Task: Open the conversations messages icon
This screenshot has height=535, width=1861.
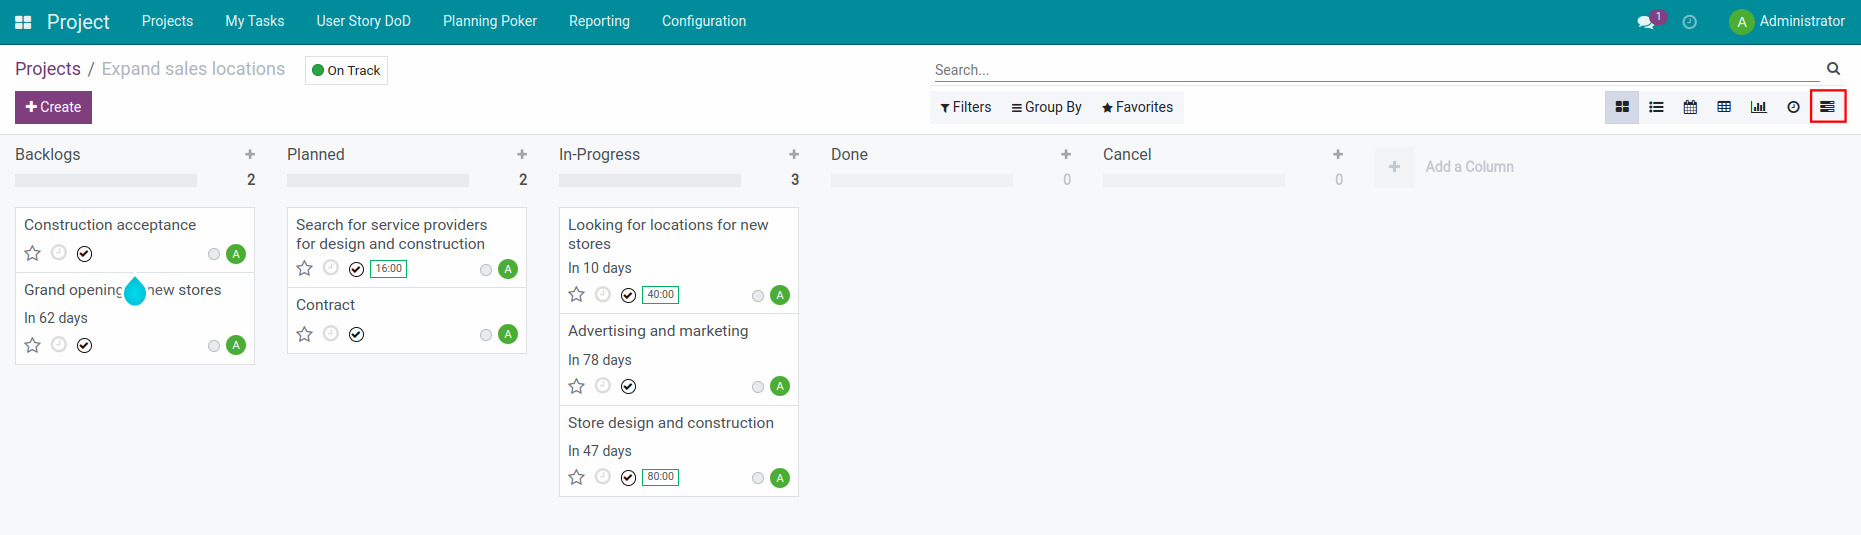Action: 1645,22
